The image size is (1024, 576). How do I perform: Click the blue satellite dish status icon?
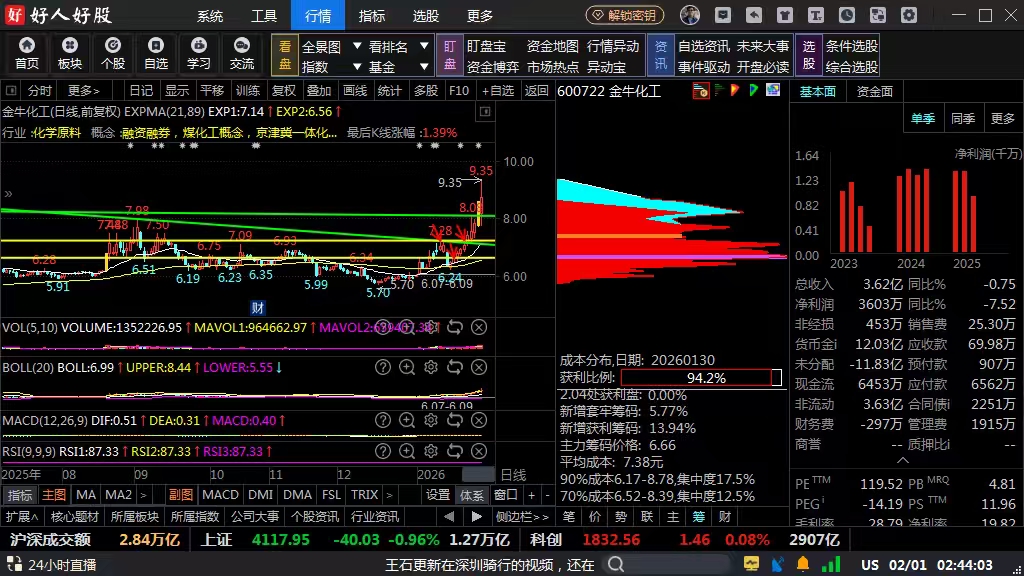777,564
